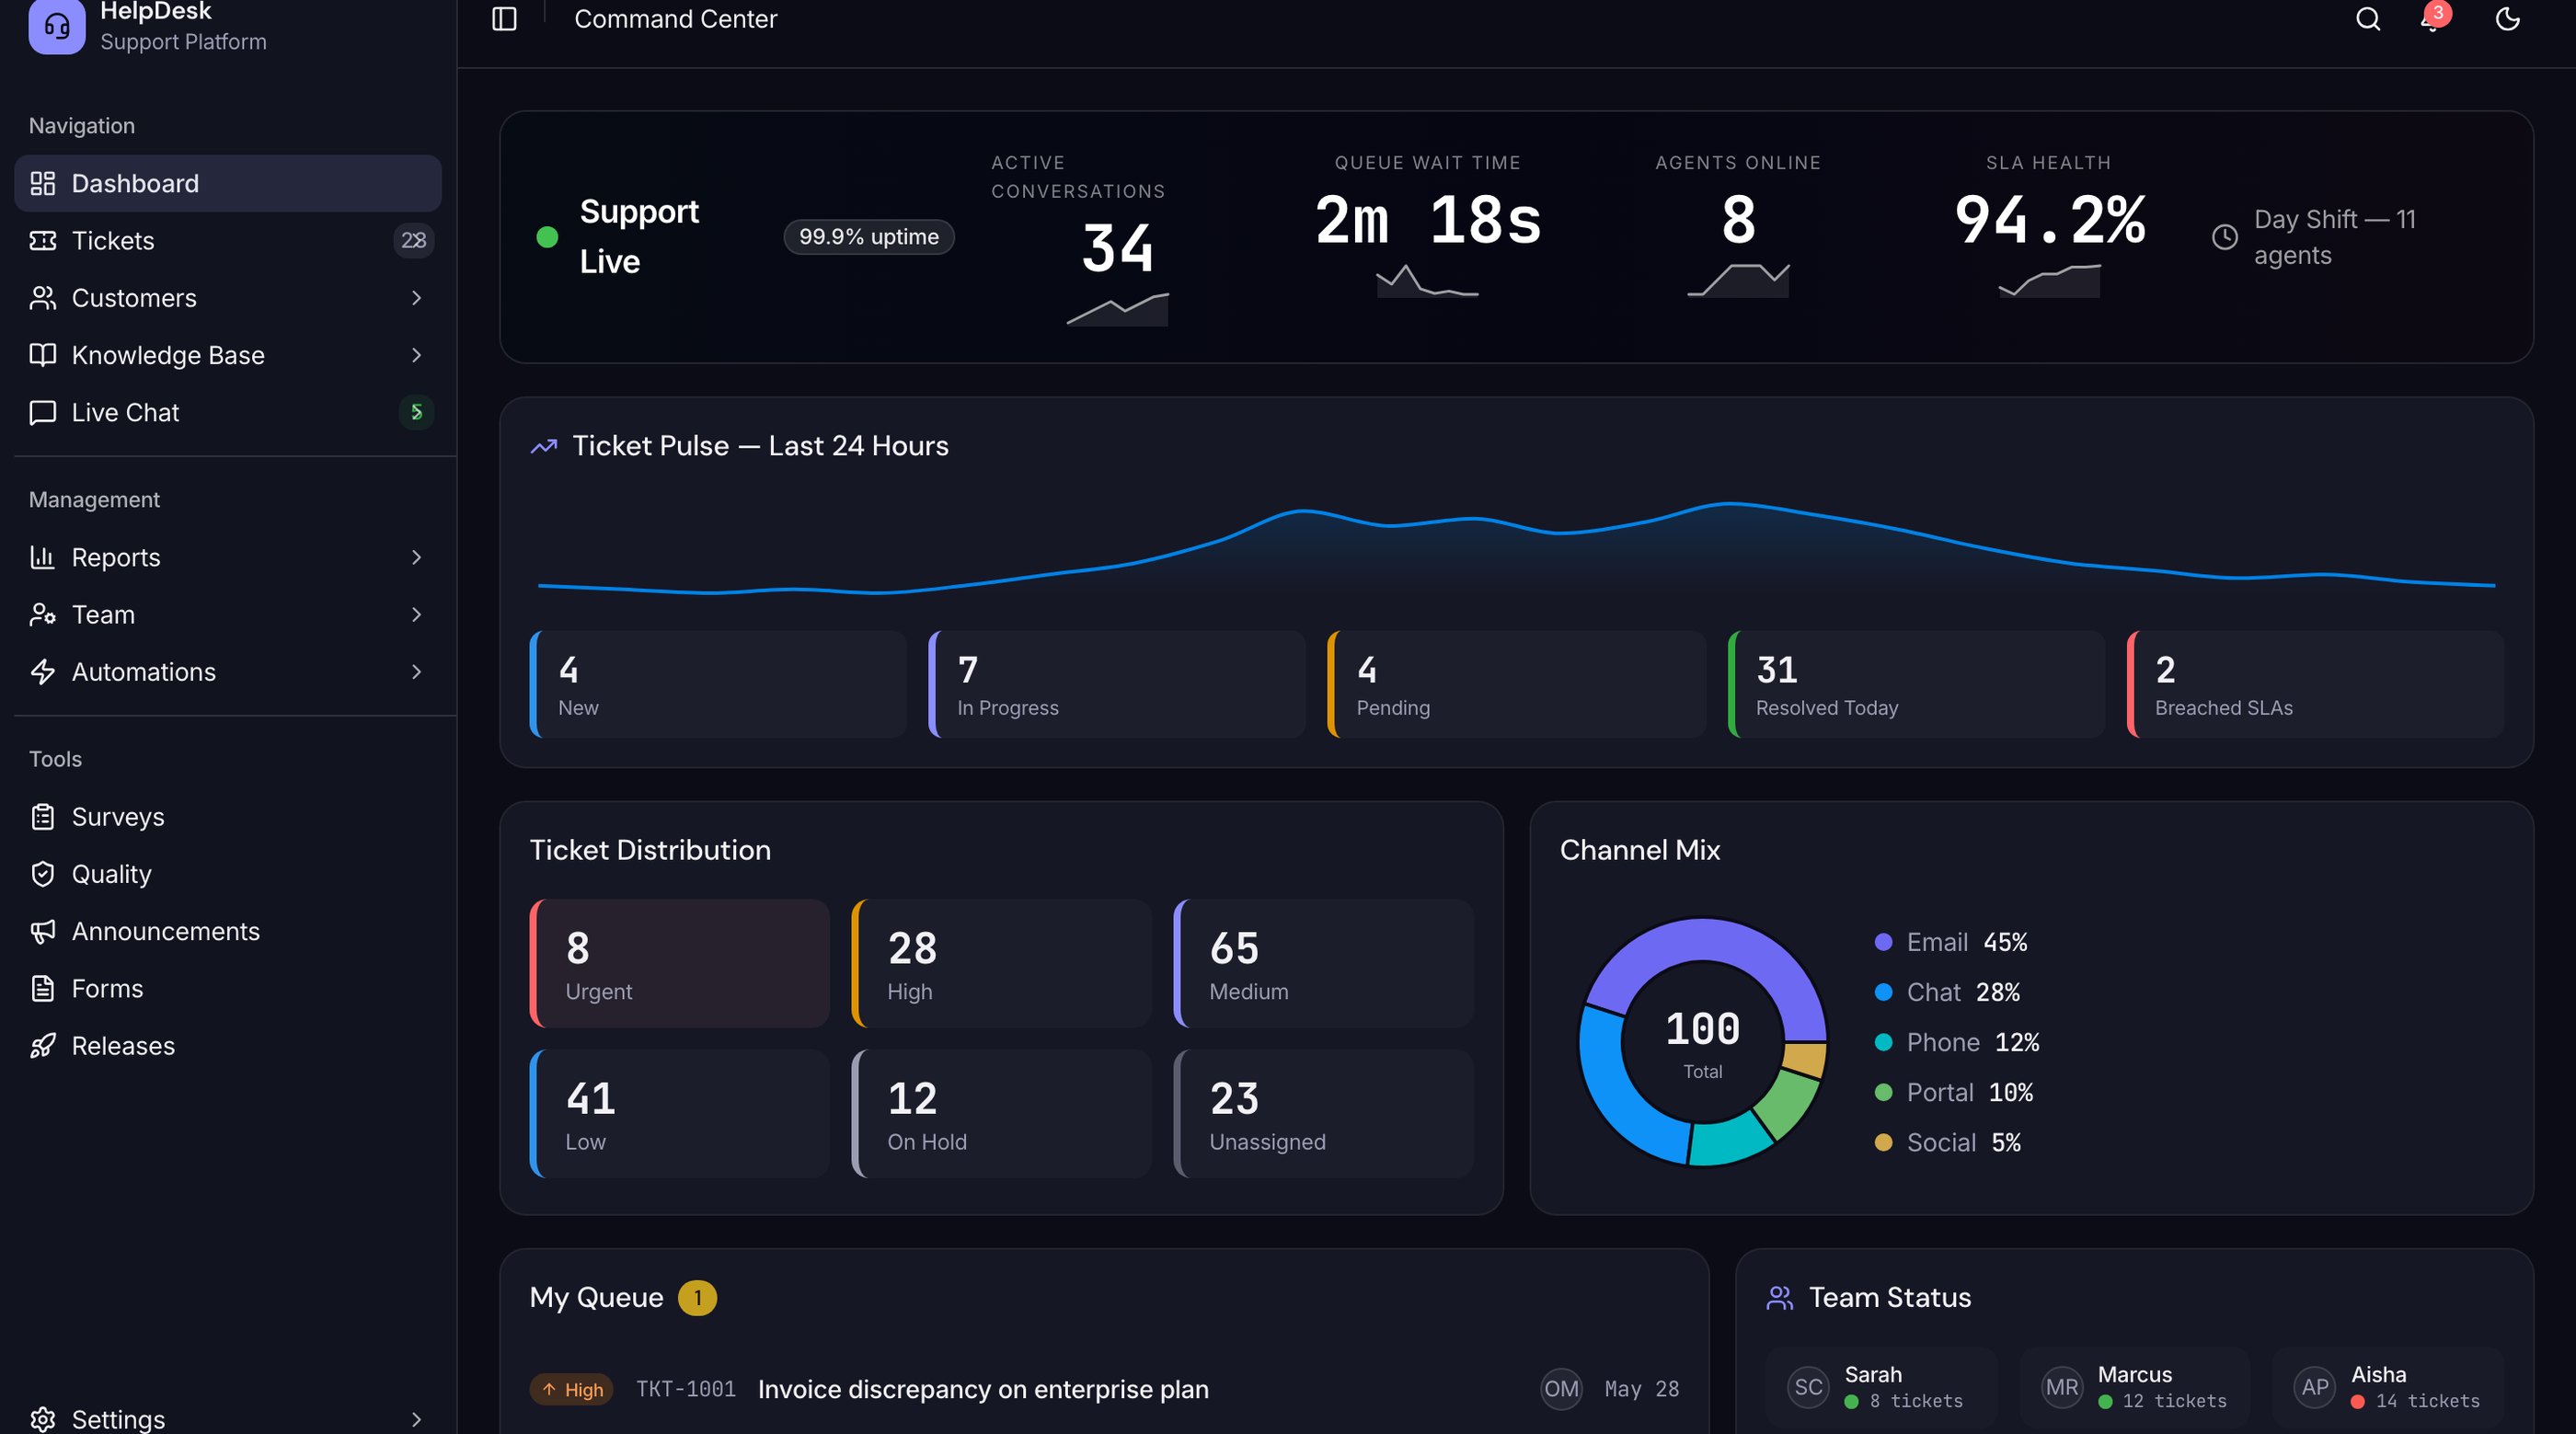Screen dimensions: 2576x1434
Task: Expand the Reports submenu chevron
Action: (416, 557)
